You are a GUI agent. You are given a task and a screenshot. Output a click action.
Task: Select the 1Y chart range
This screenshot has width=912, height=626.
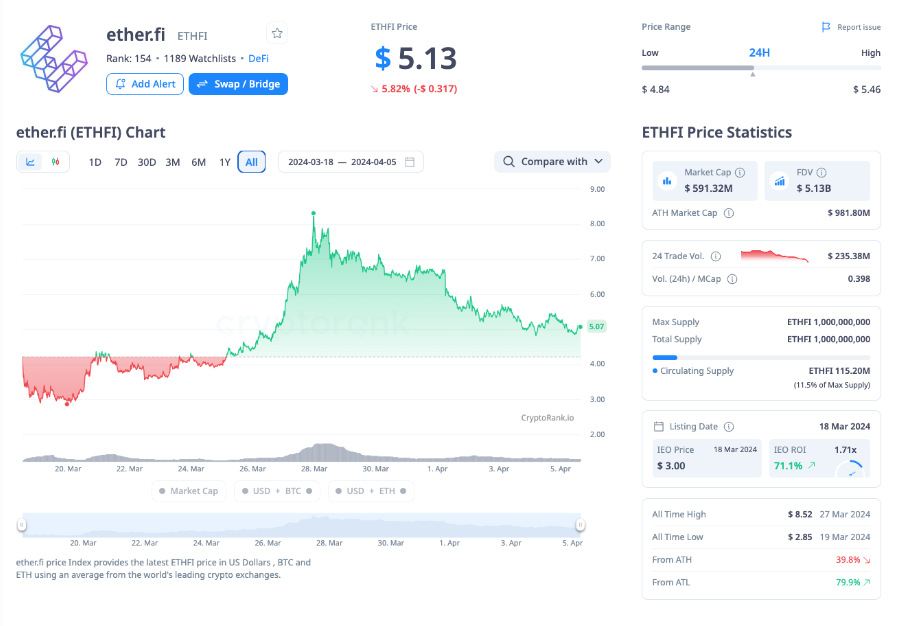[225, 162]
